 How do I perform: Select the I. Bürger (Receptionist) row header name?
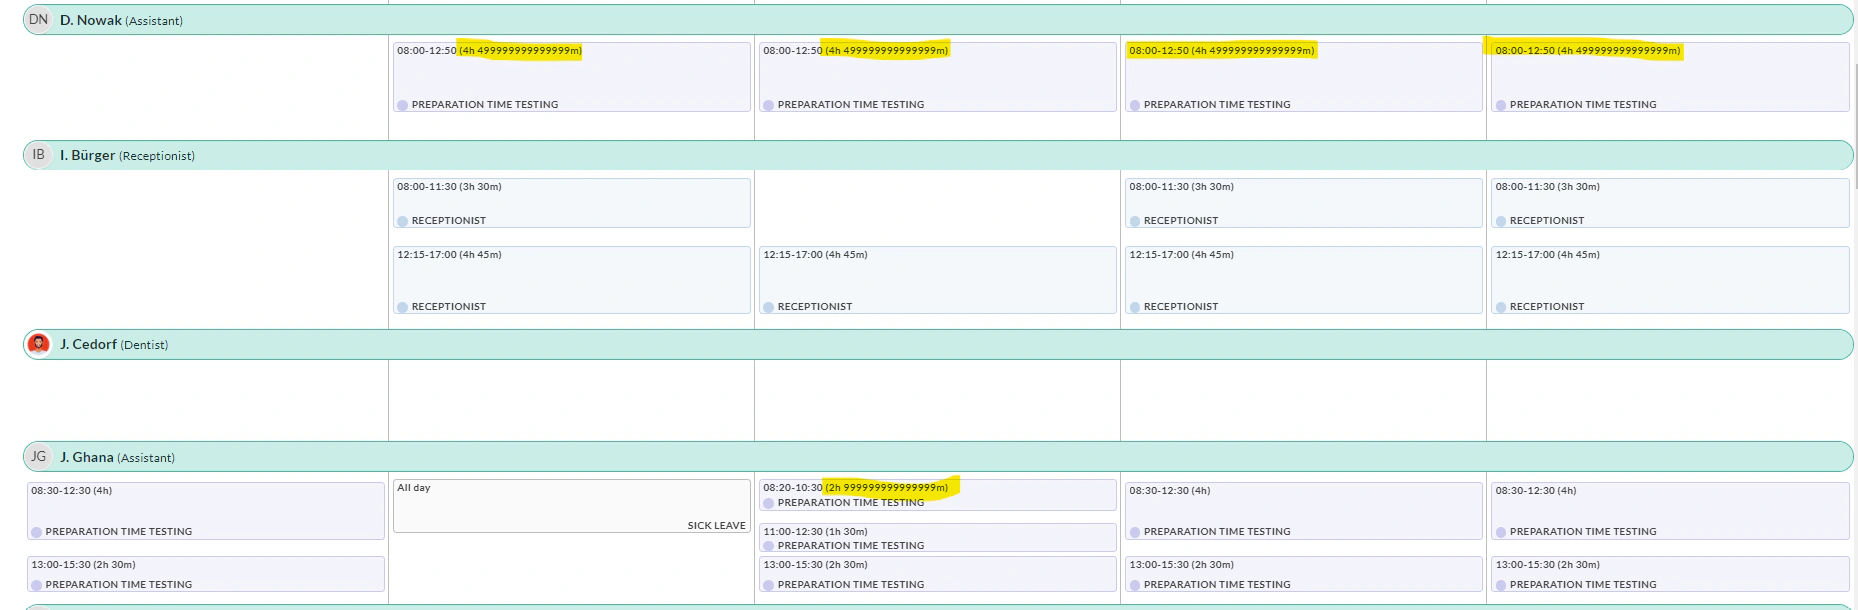[127, 156]
